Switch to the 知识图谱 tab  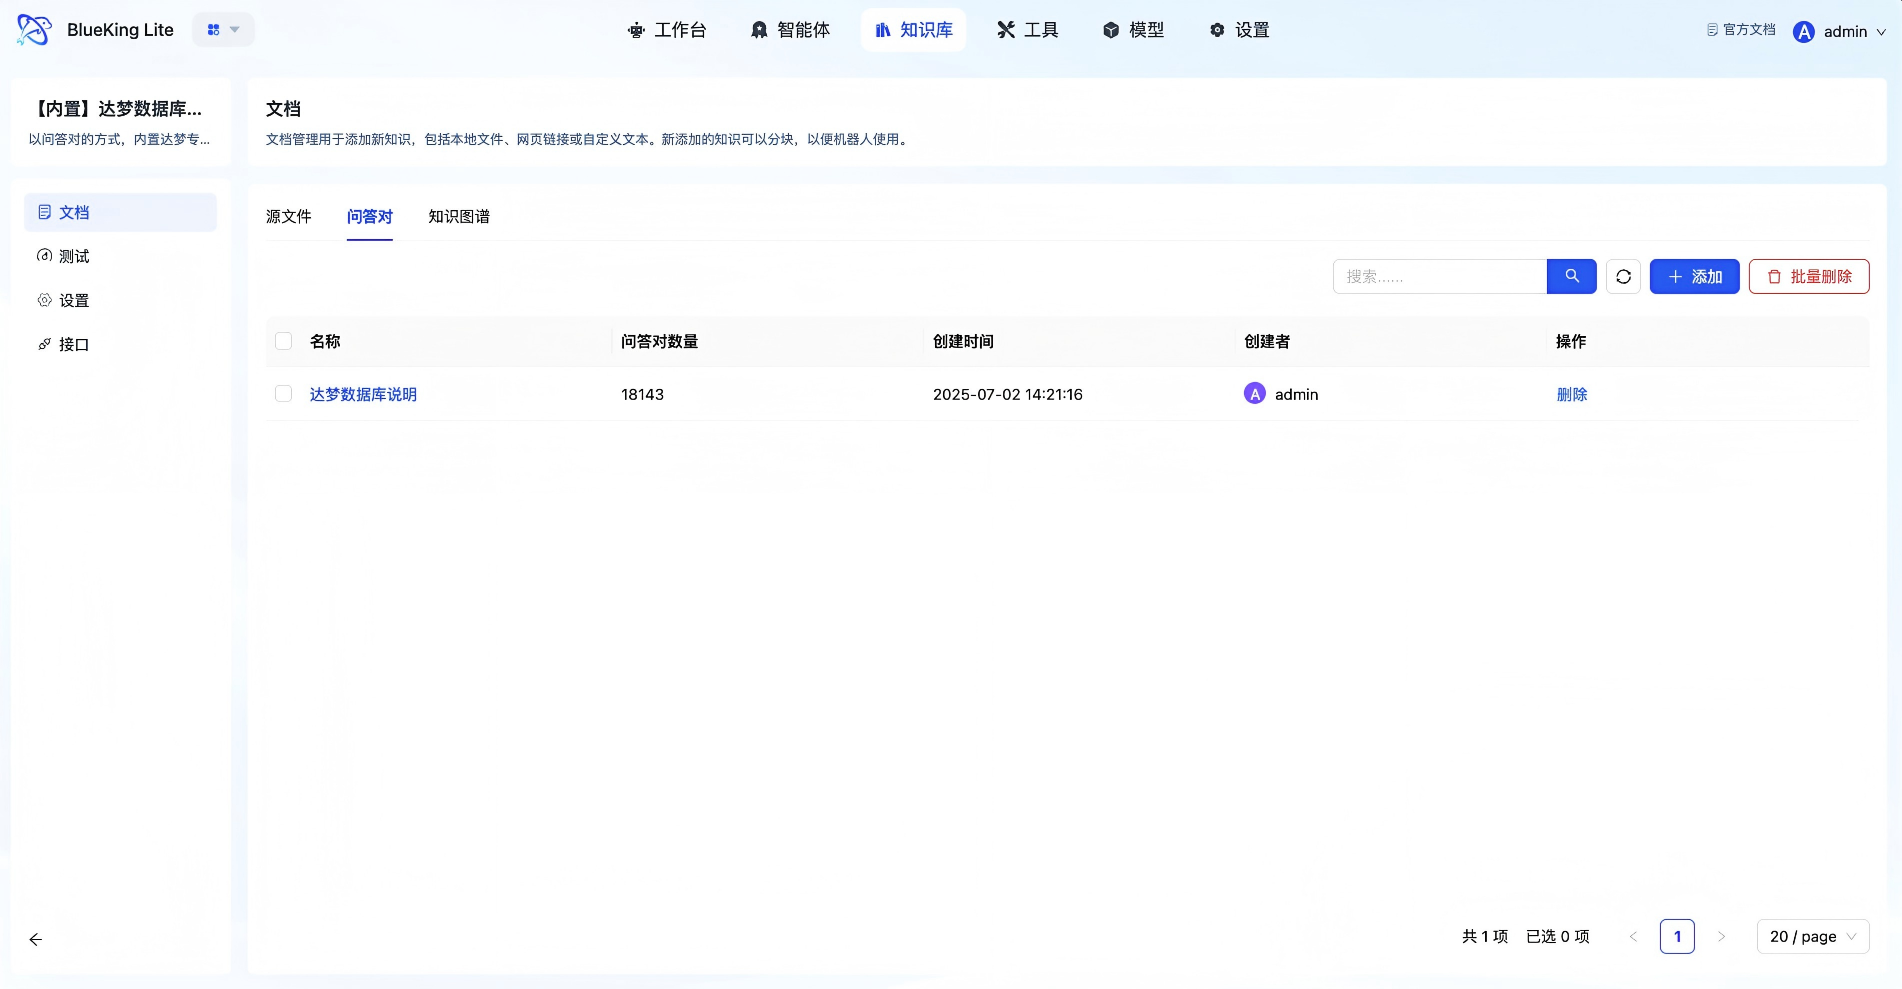tap(459, 216)
